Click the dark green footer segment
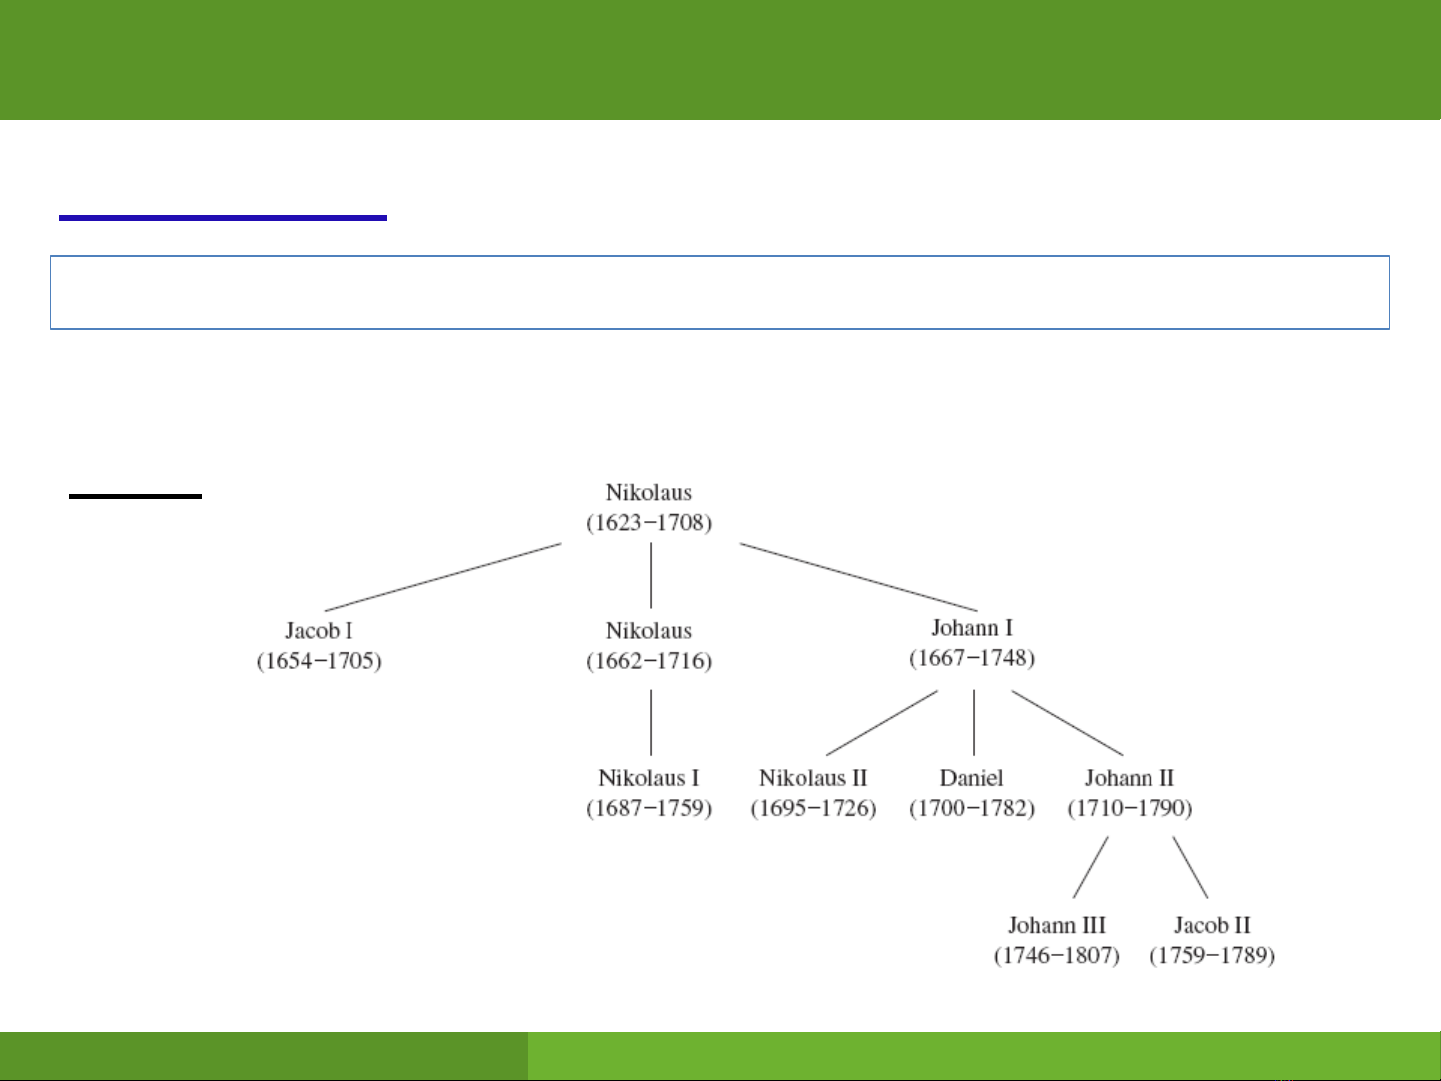 [264, 1055]
